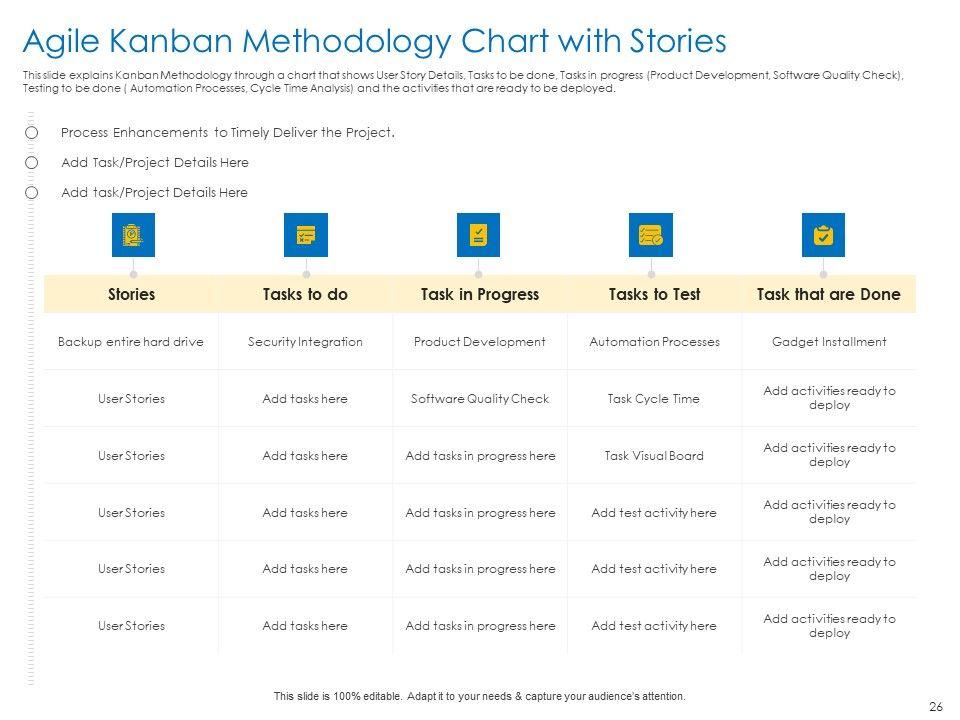Click the Software Quality Check cell

[480, 399]
